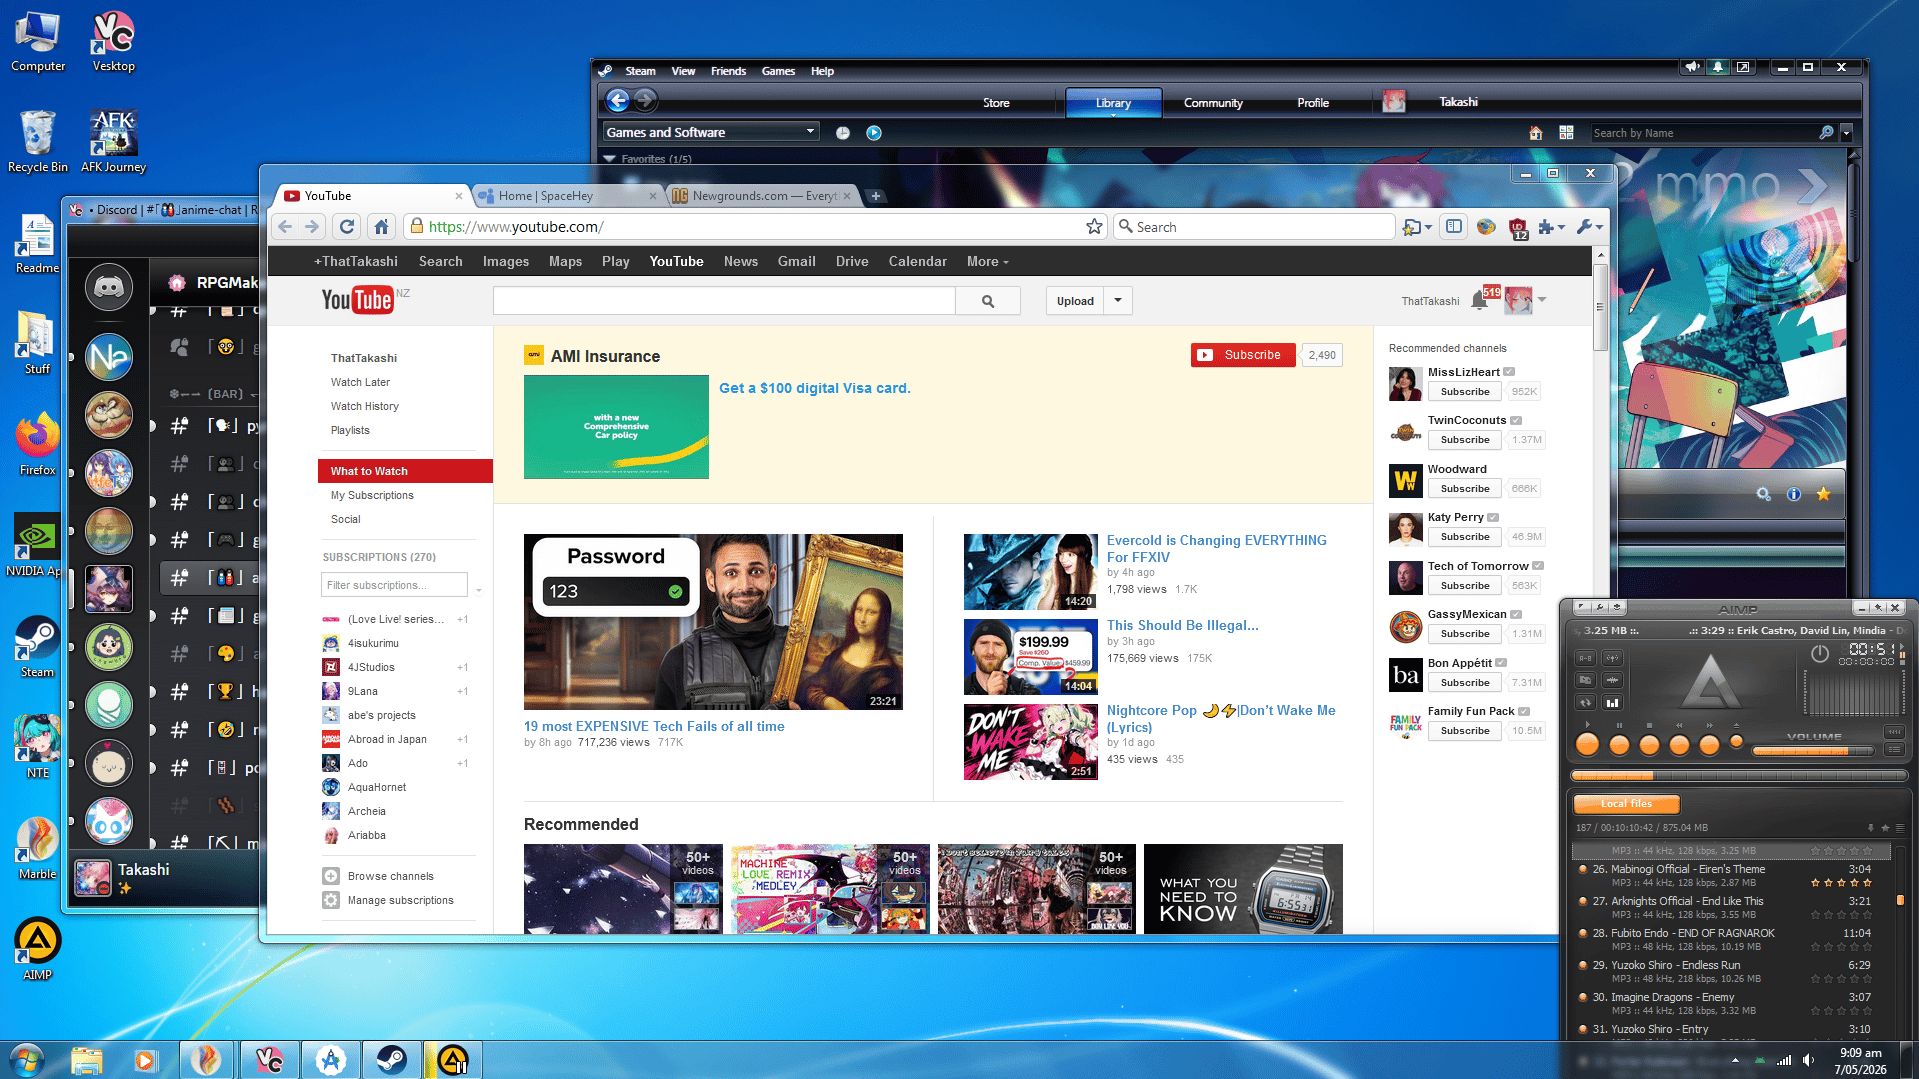
Task: Toggle A-B repeat in AIMP
Action: click(1586, 658)
